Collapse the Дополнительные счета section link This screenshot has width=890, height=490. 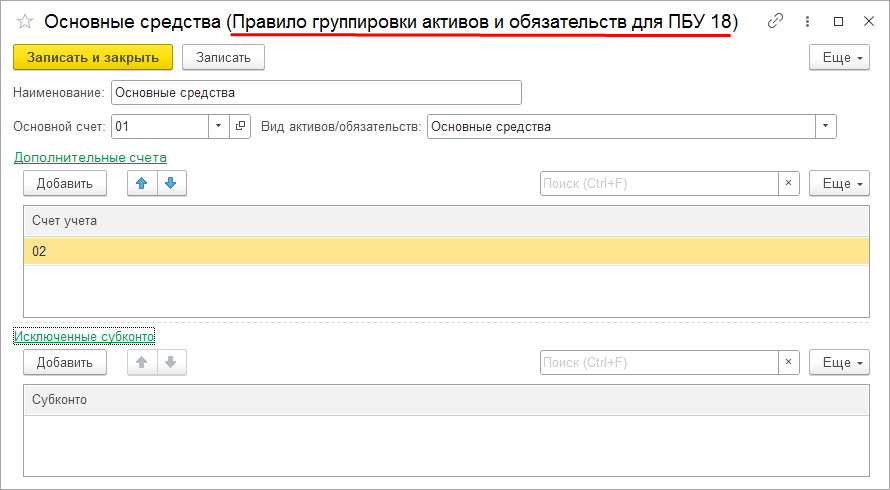click(90, 157)
